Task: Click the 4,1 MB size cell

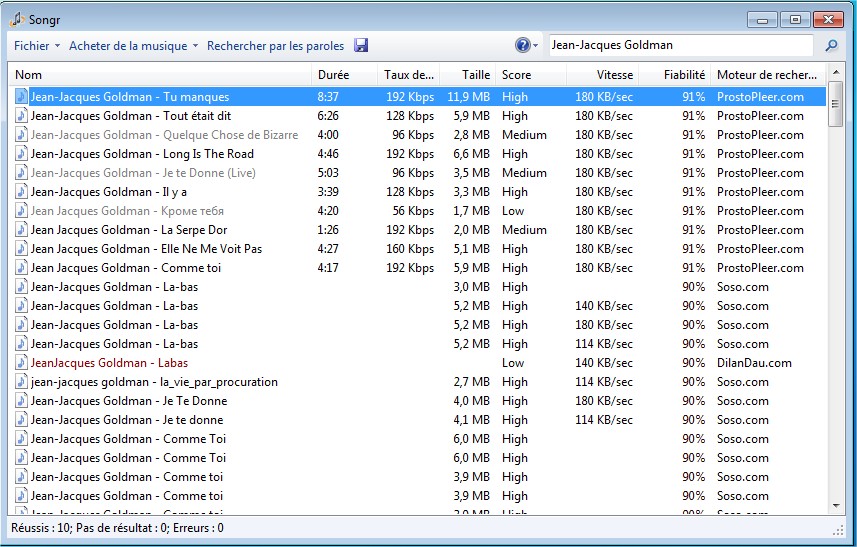Action: click(472, 420)
